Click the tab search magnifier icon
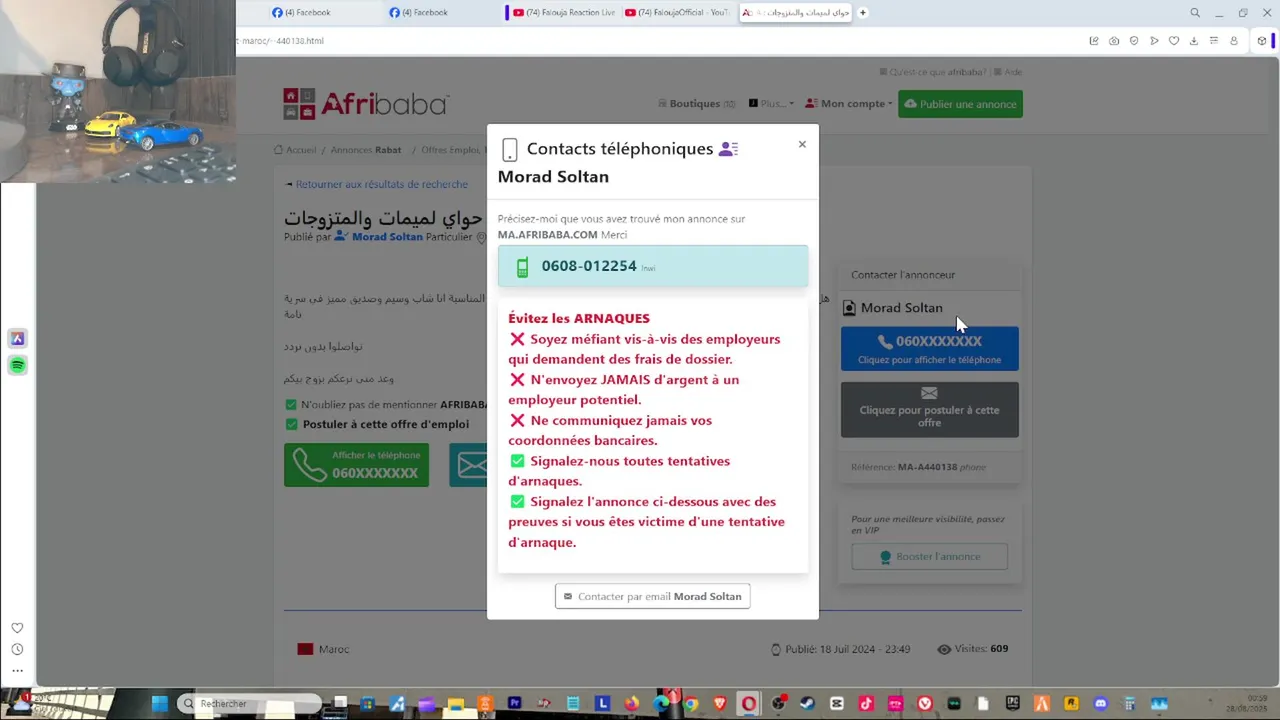Image resolution: width=1280 pixels, height=720 pixels. (1195, 13)
